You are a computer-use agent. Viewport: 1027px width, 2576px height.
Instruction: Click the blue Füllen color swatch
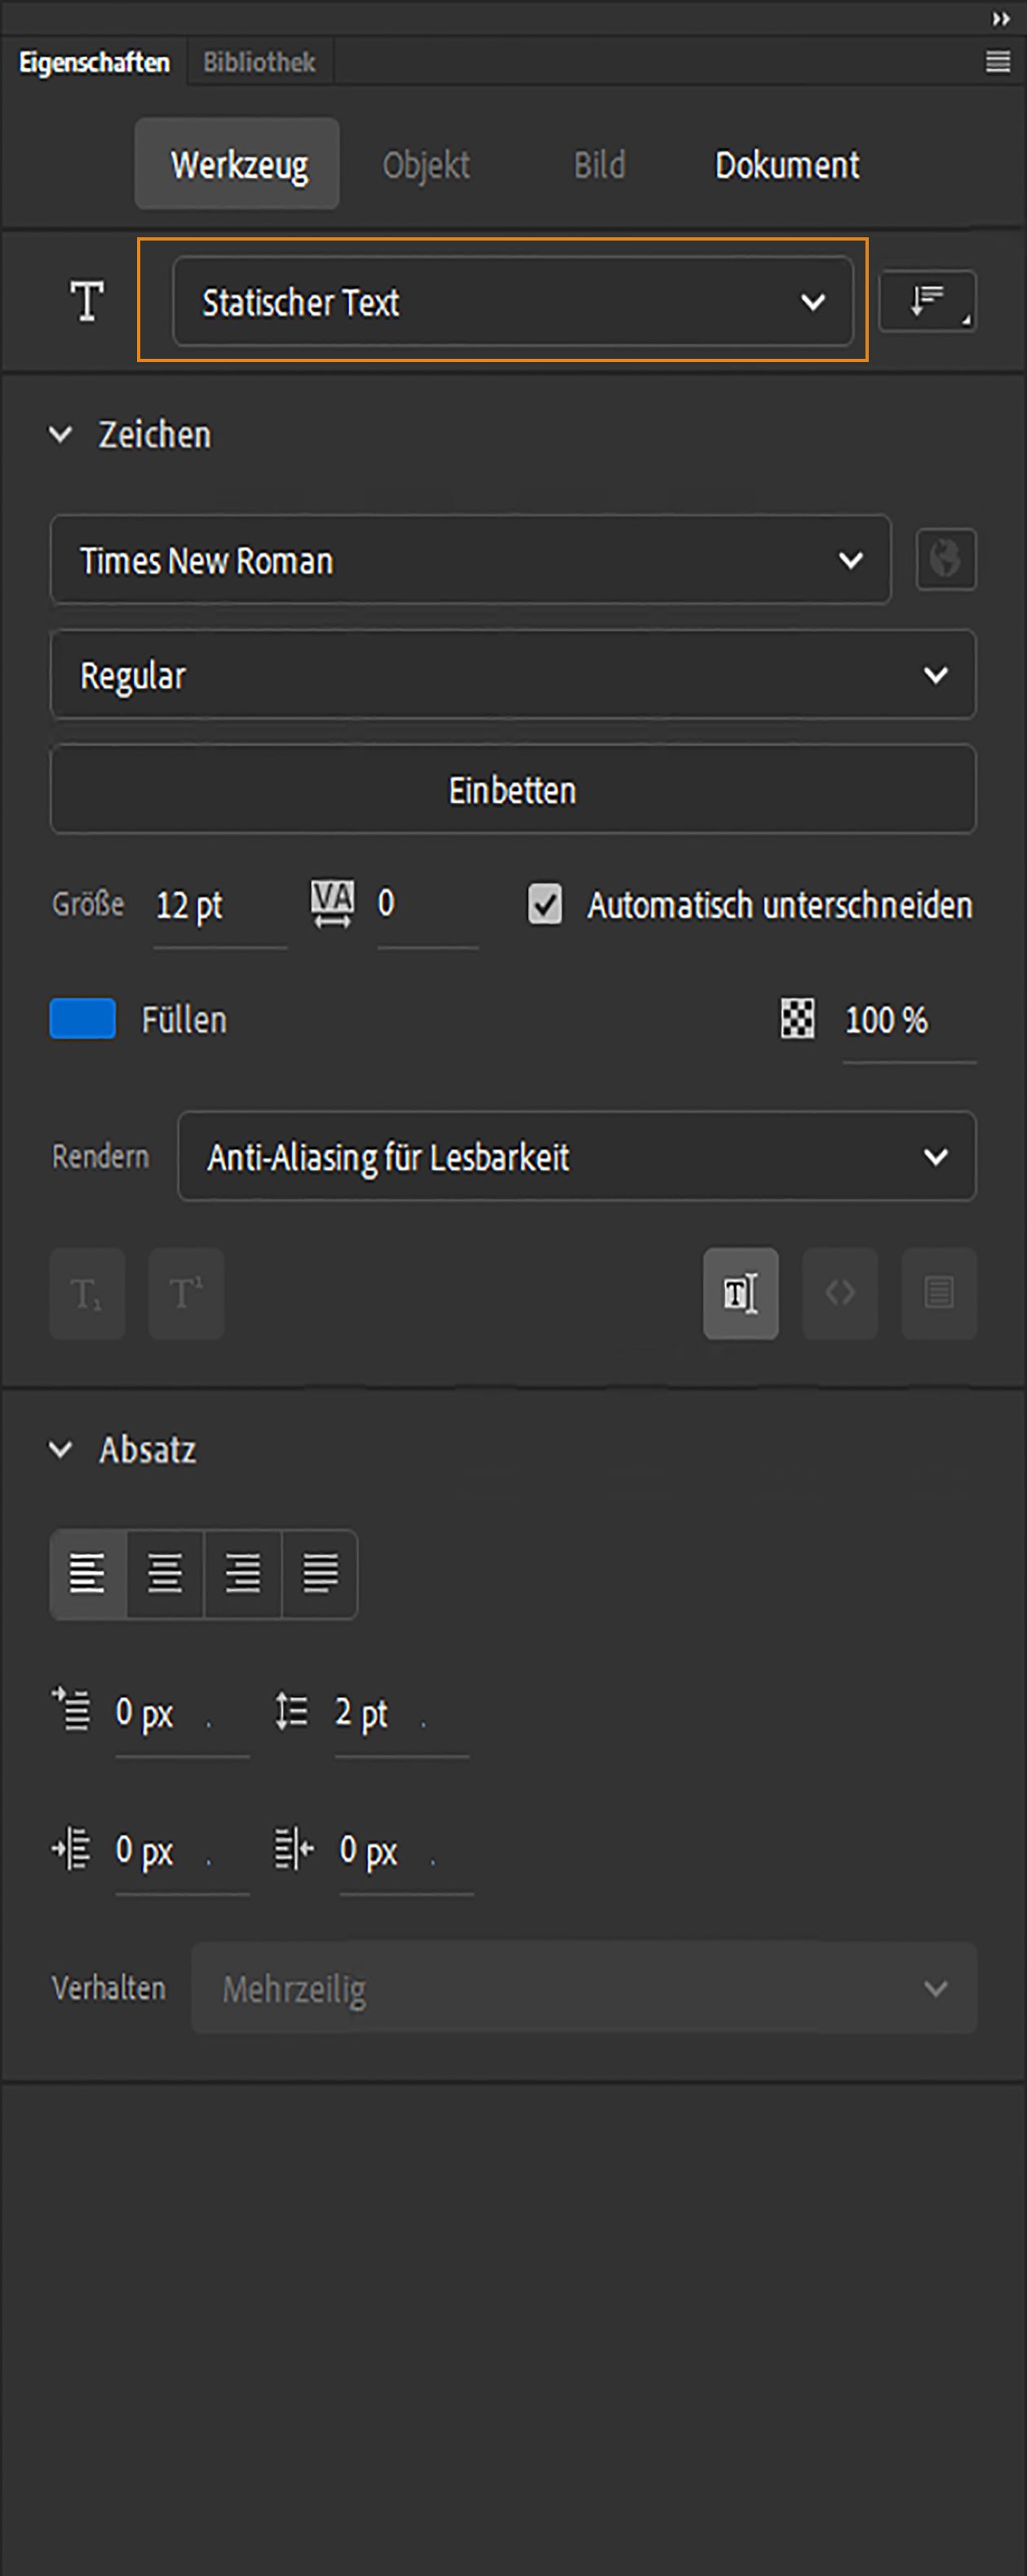81,1019
